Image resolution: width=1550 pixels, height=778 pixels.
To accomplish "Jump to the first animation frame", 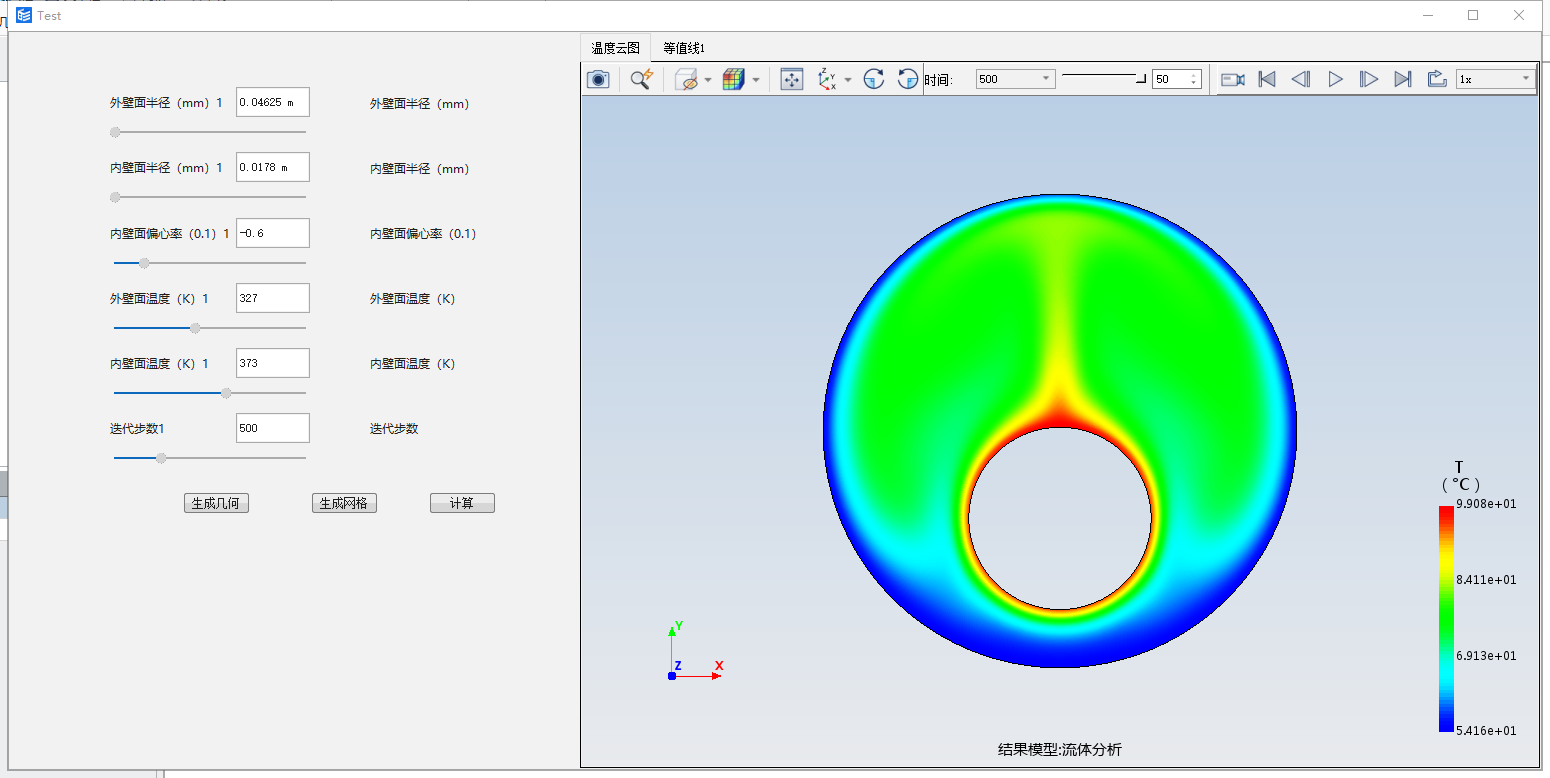I will point(1267,79).
